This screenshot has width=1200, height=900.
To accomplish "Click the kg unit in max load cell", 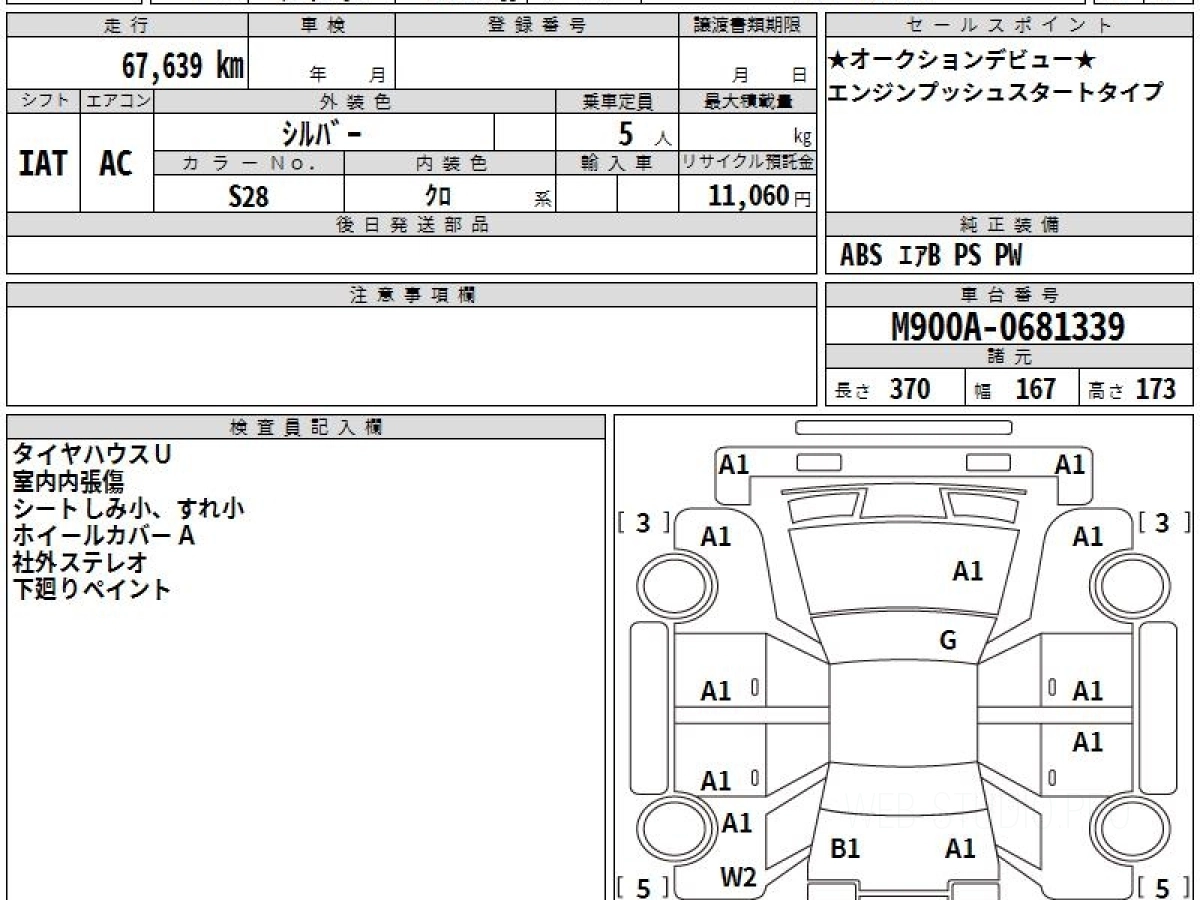I will [802, 138].
